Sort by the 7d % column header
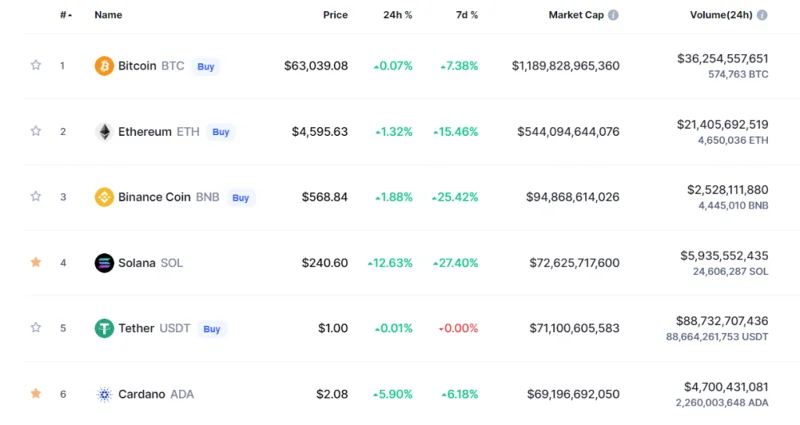 coord(467,15)
